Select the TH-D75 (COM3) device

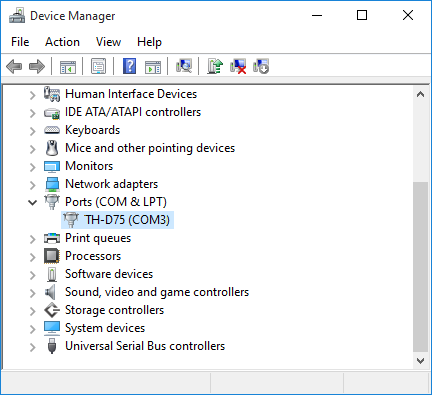point(127,220)
